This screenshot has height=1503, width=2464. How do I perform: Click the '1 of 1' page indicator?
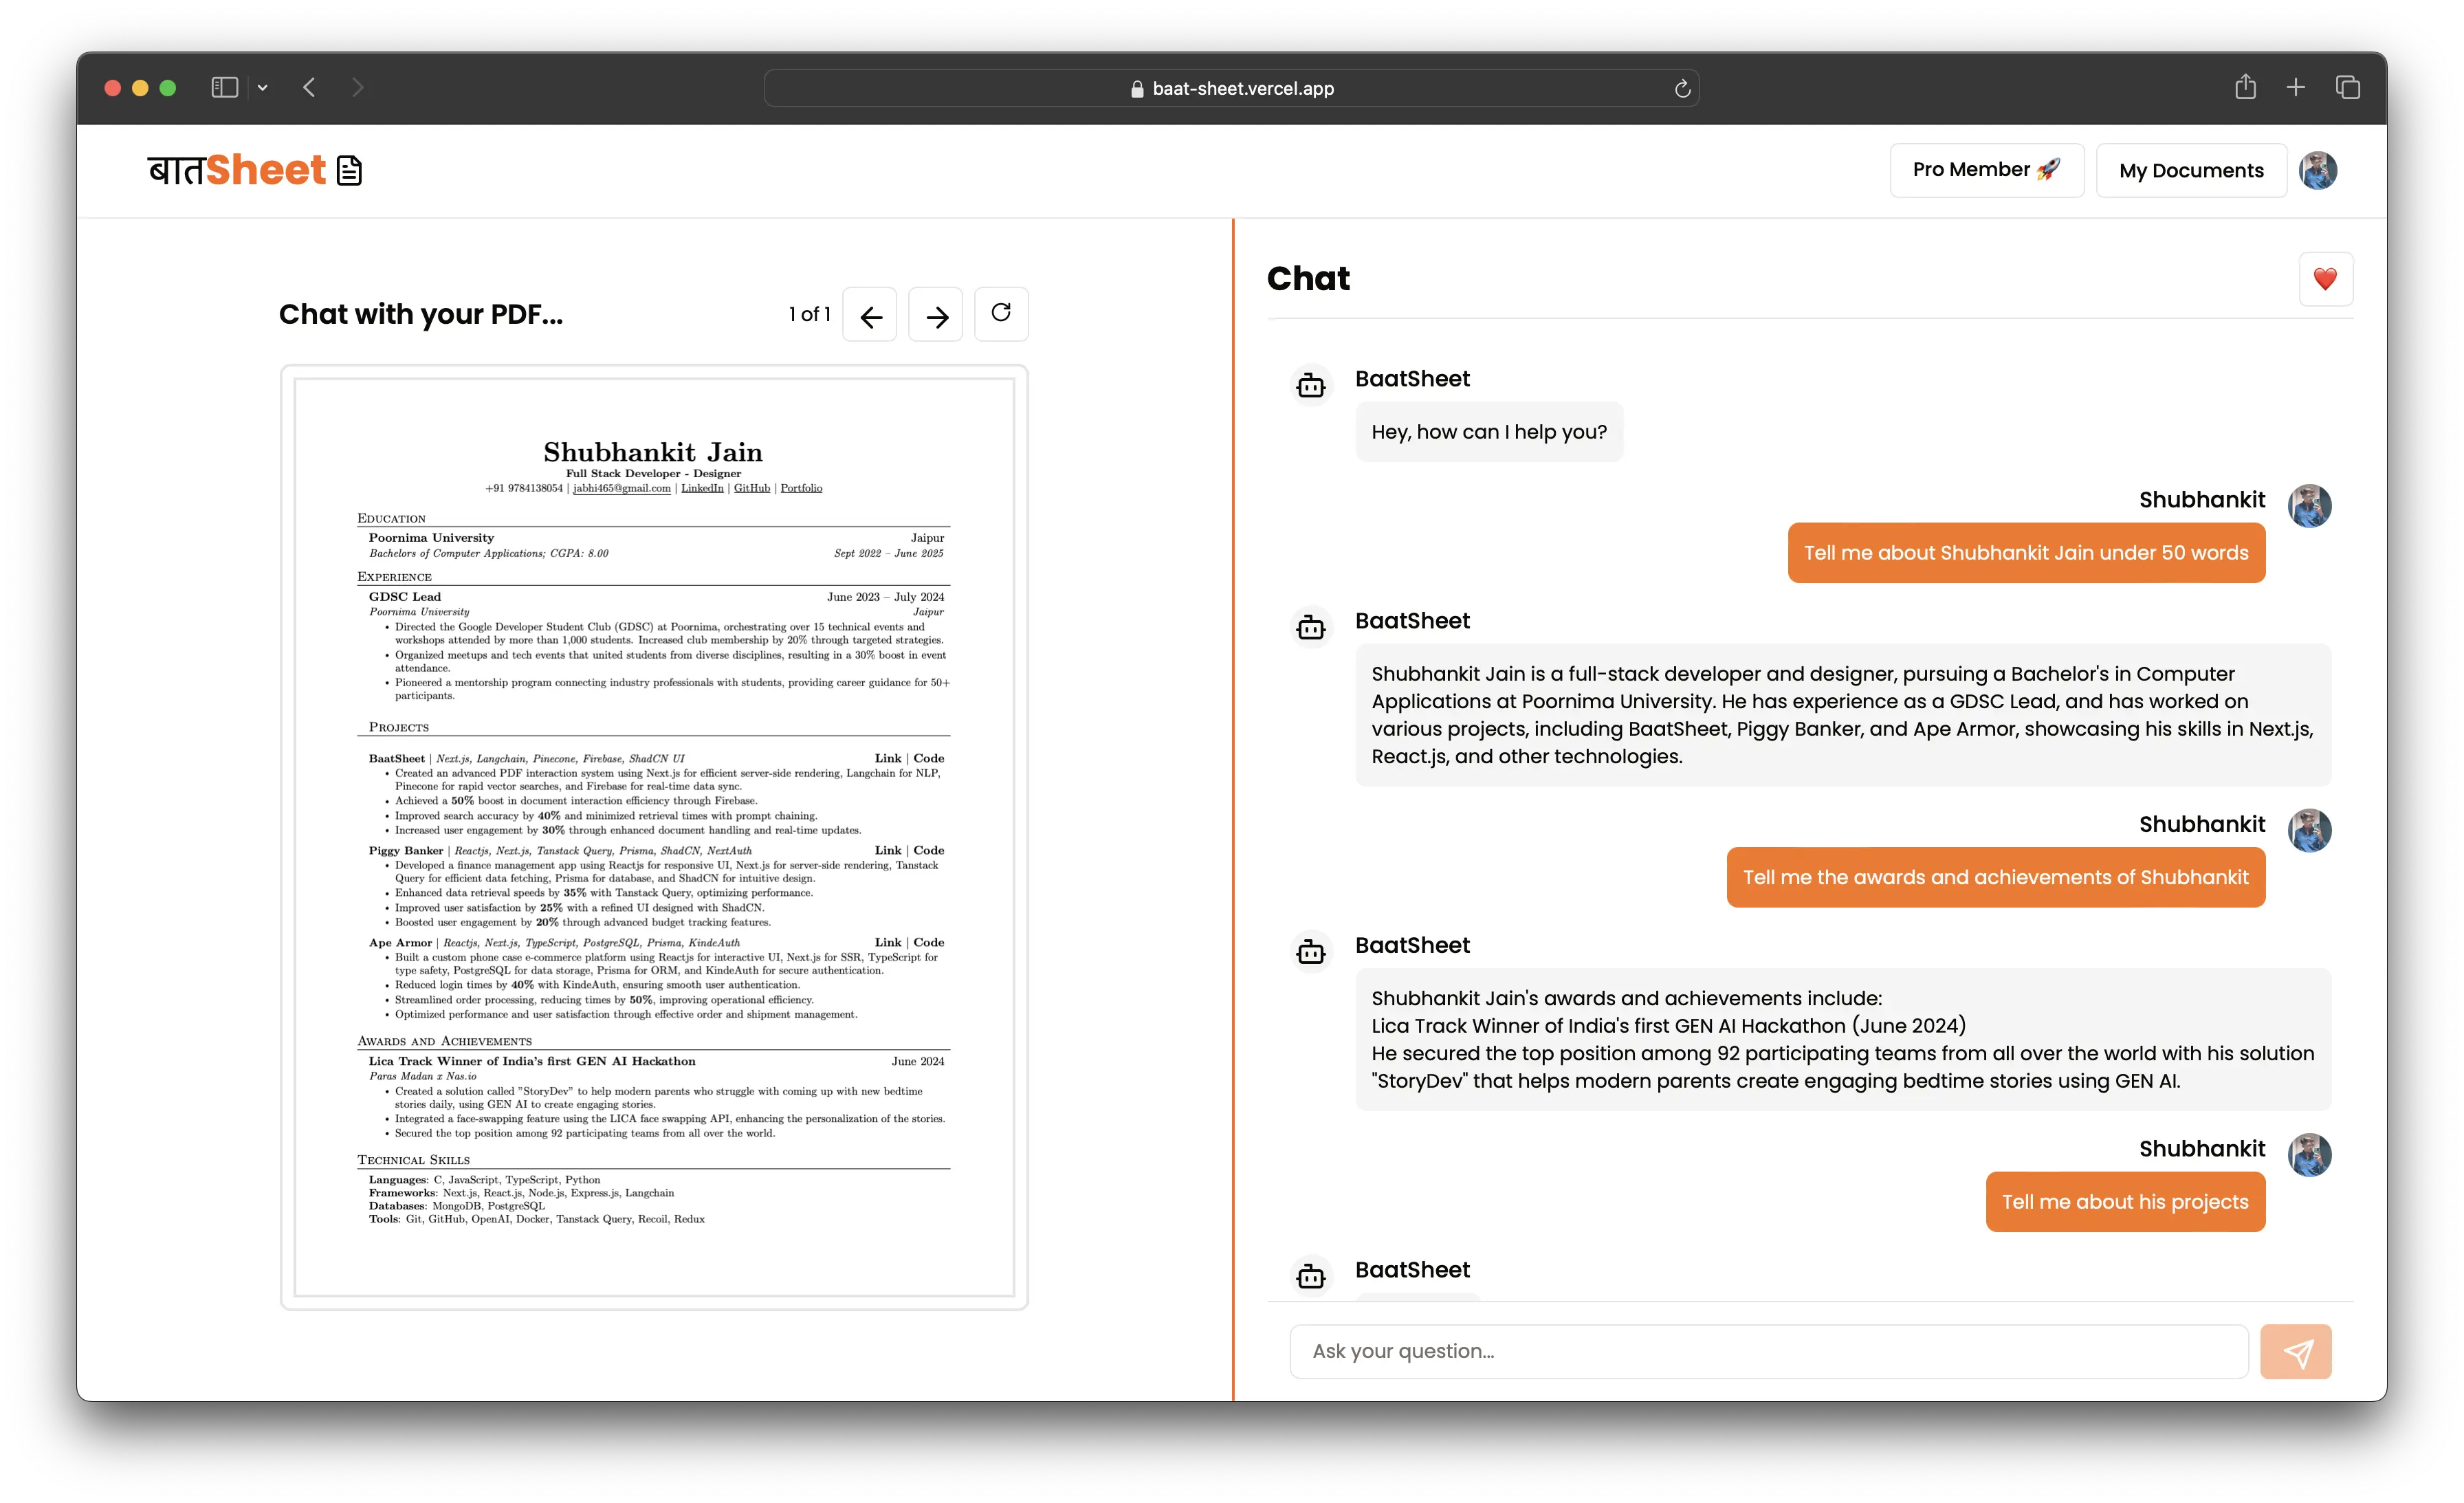(x=809, y=314)
